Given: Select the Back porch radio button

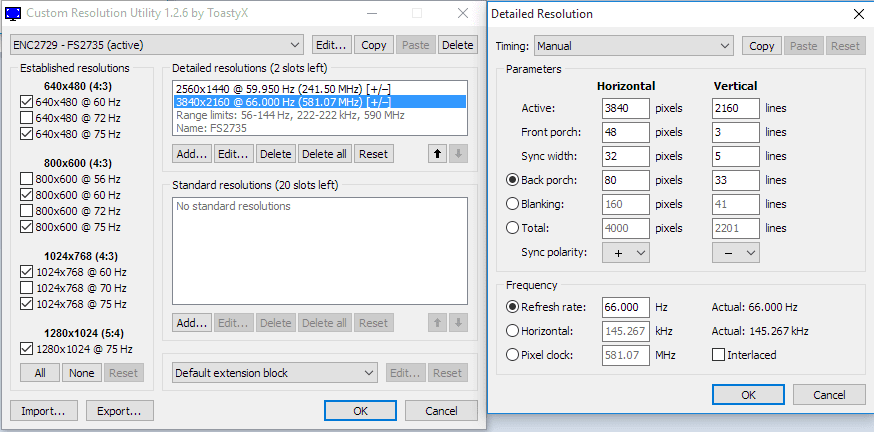Looking at the screenshot, I should pos(512,180).
